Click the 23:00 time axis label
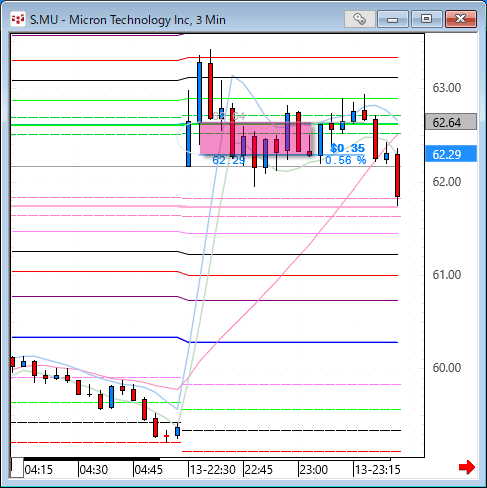 click(314, 470)
